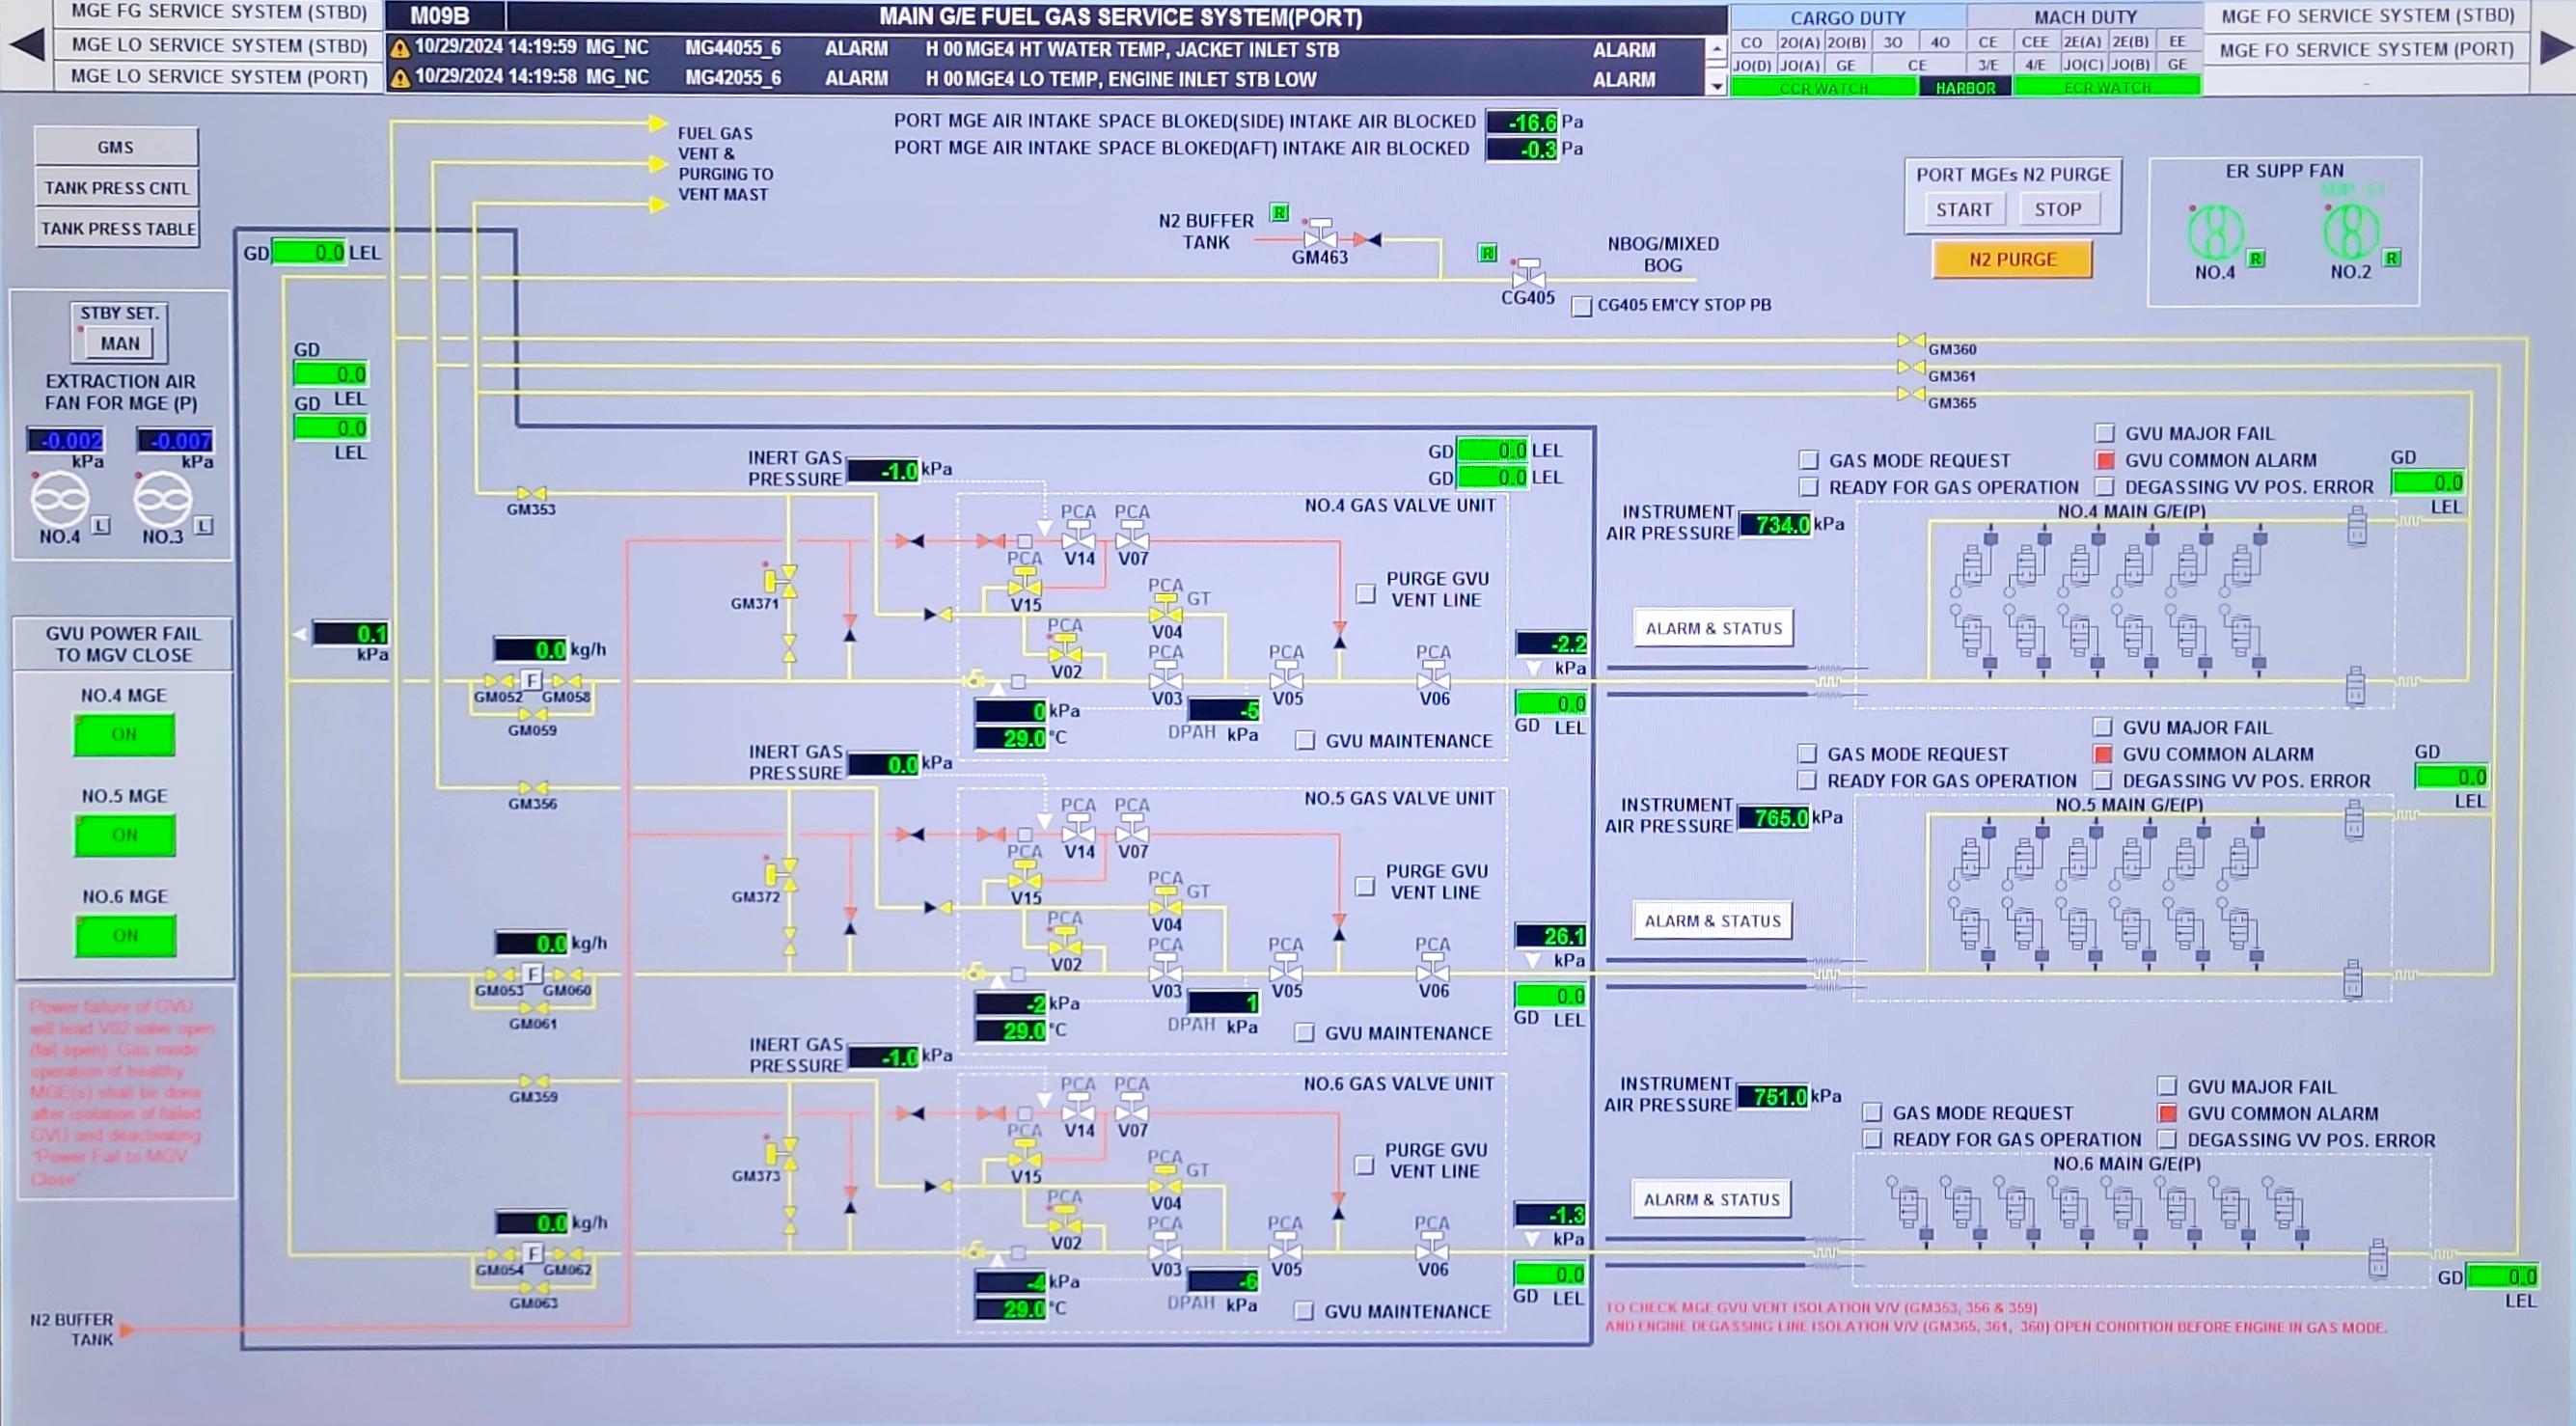Open Alarm & Status for NO.6 Main G/E
The width and height of the screenshot is (2576, 1426).
[x=1712, y=1200]
